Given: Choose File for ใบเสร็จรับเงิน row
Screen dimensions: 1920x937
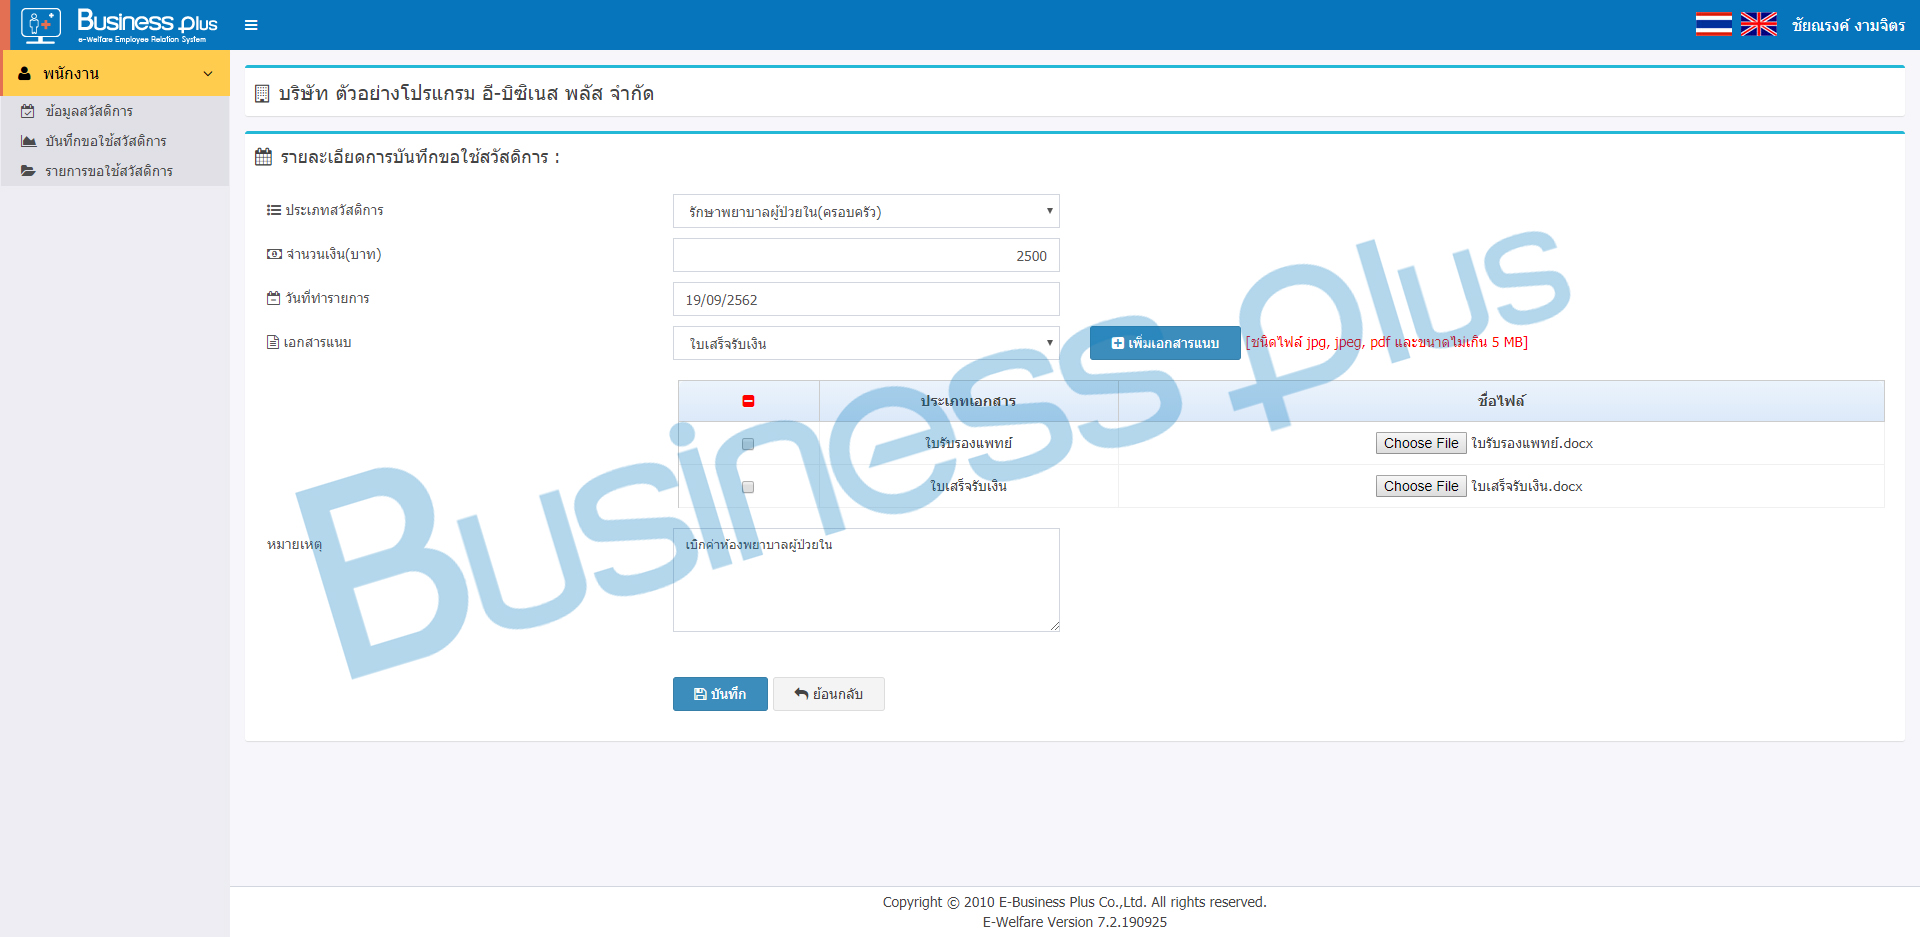Looking at the screenshot, I should pos(1421,486).
